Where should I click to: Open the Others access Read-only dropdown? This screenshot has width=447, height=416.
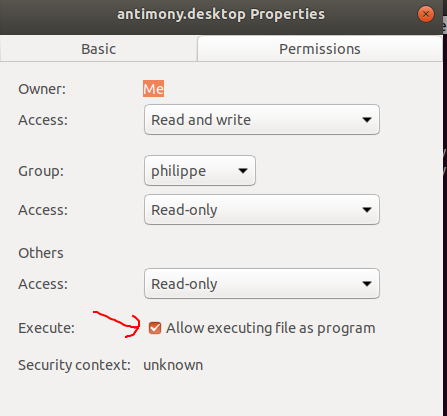click(x=262, y=284)
